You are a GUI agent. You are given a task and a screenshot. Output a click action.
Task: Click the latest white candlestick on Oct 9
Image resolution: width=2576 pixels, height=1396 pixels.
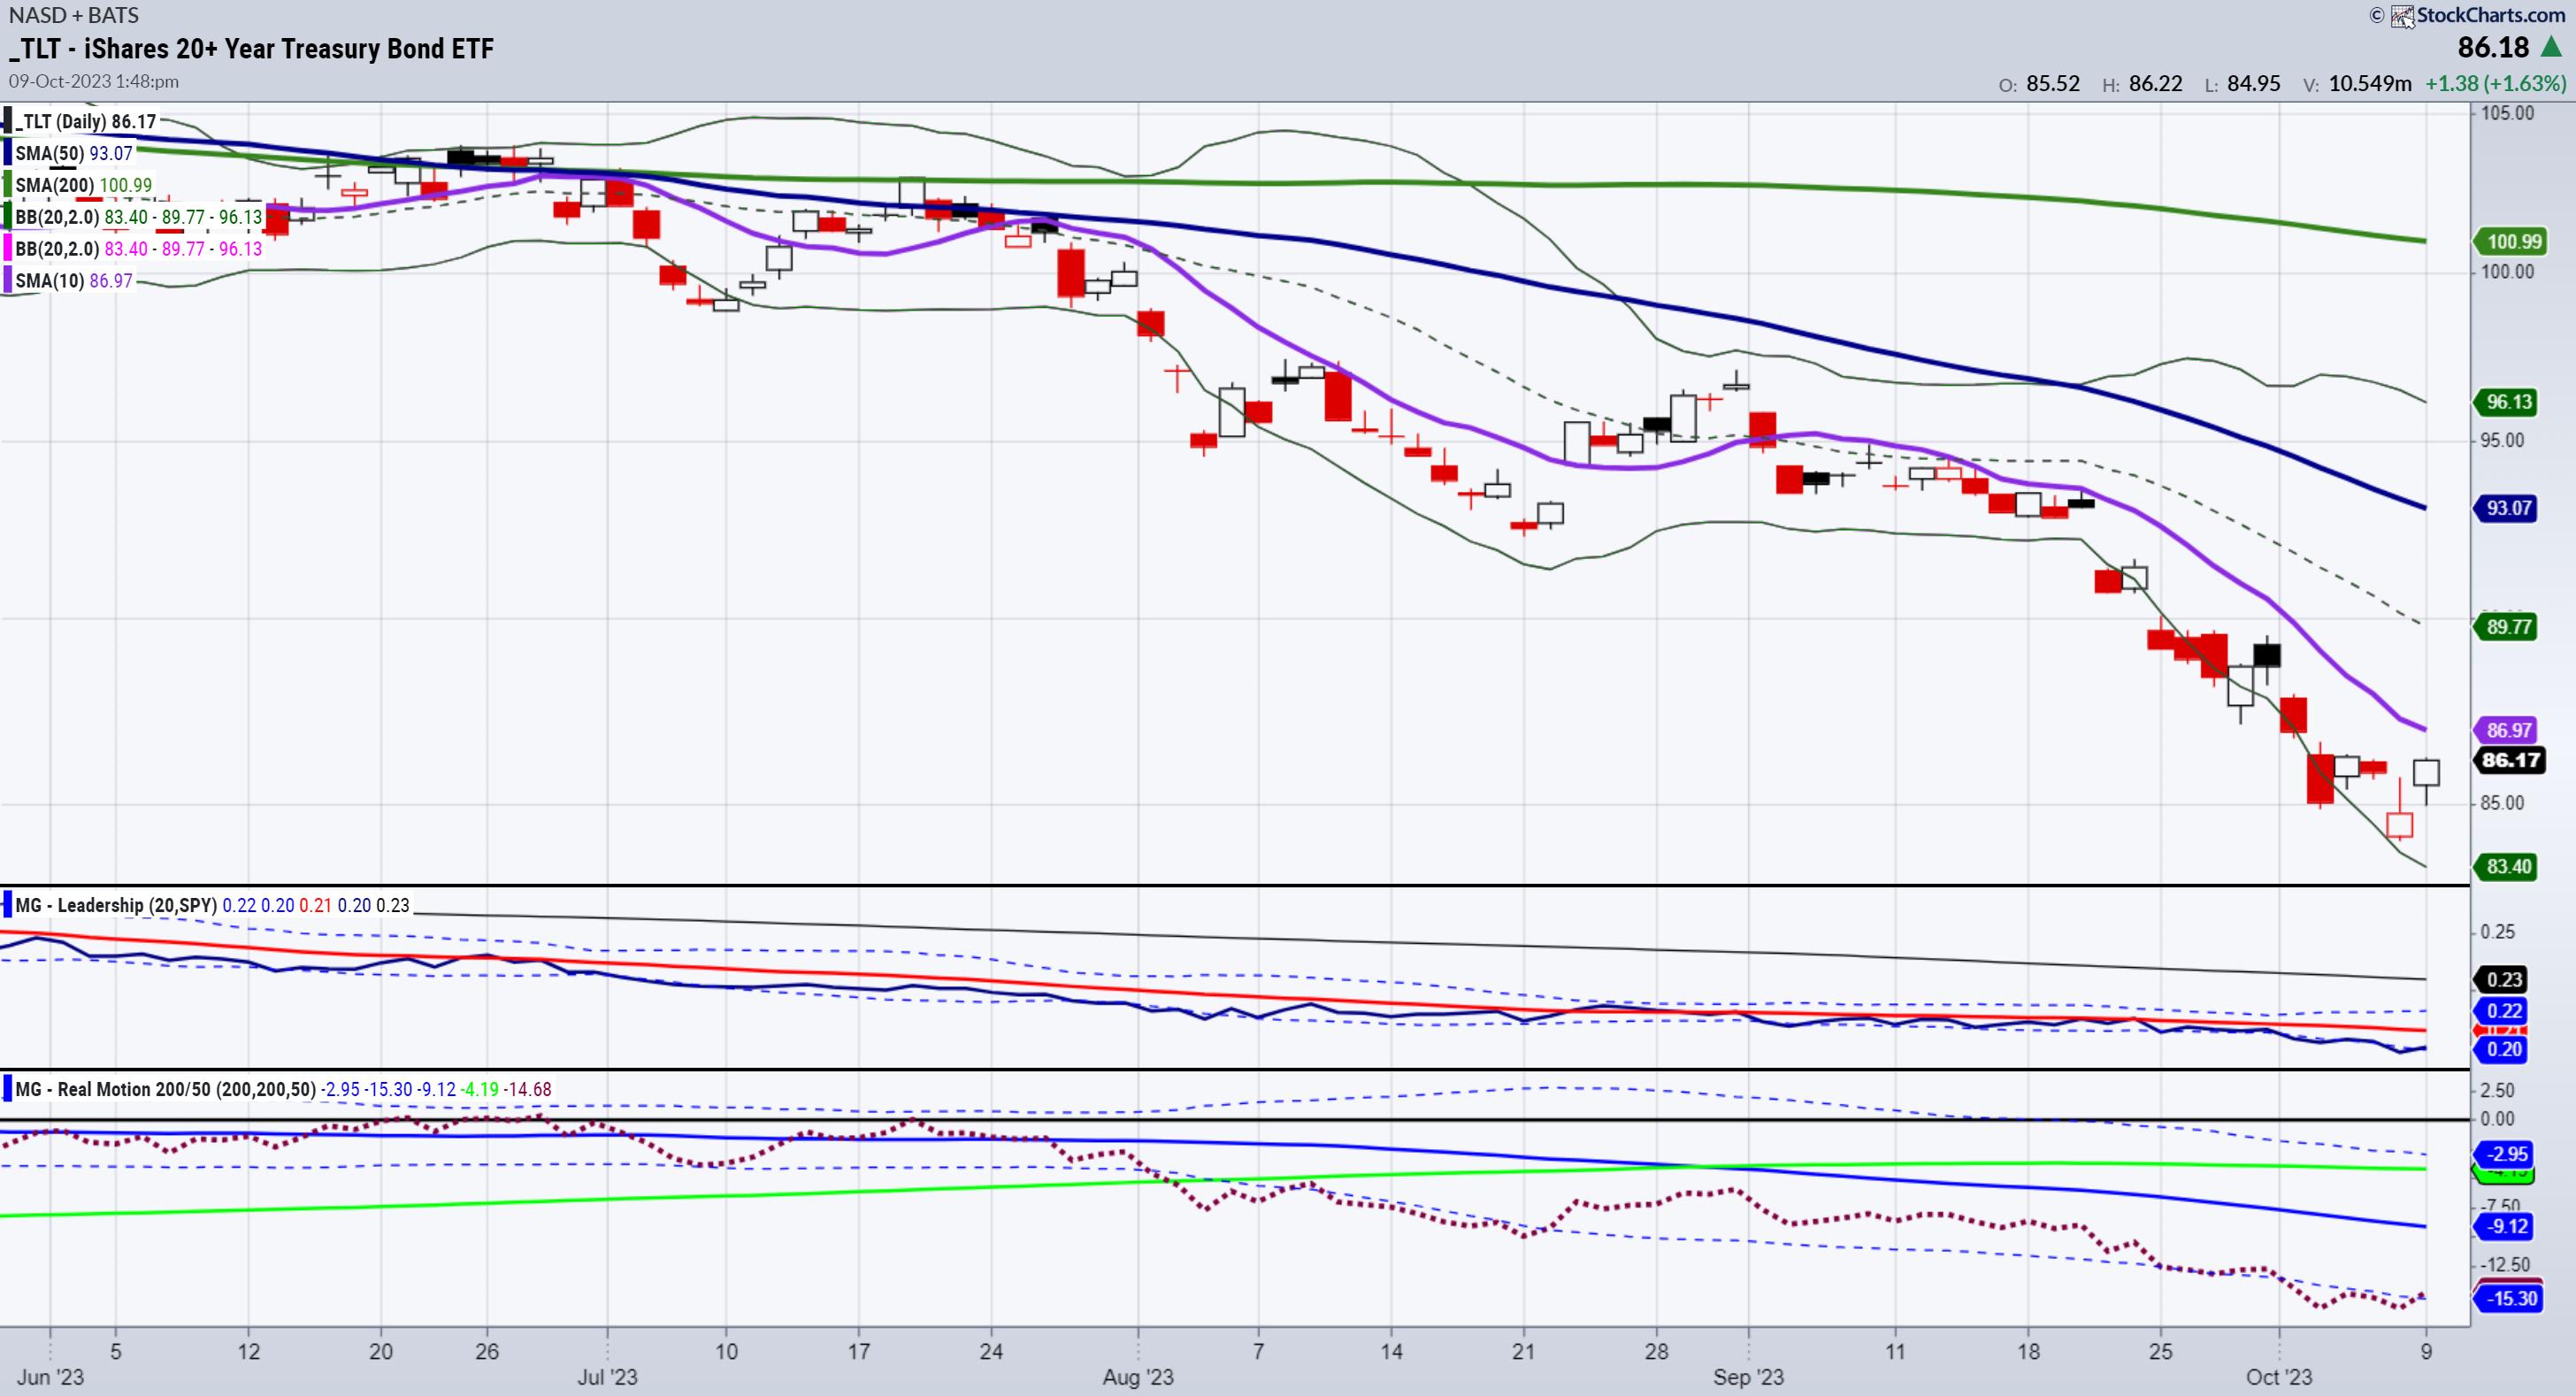(x=2426, y=772)
